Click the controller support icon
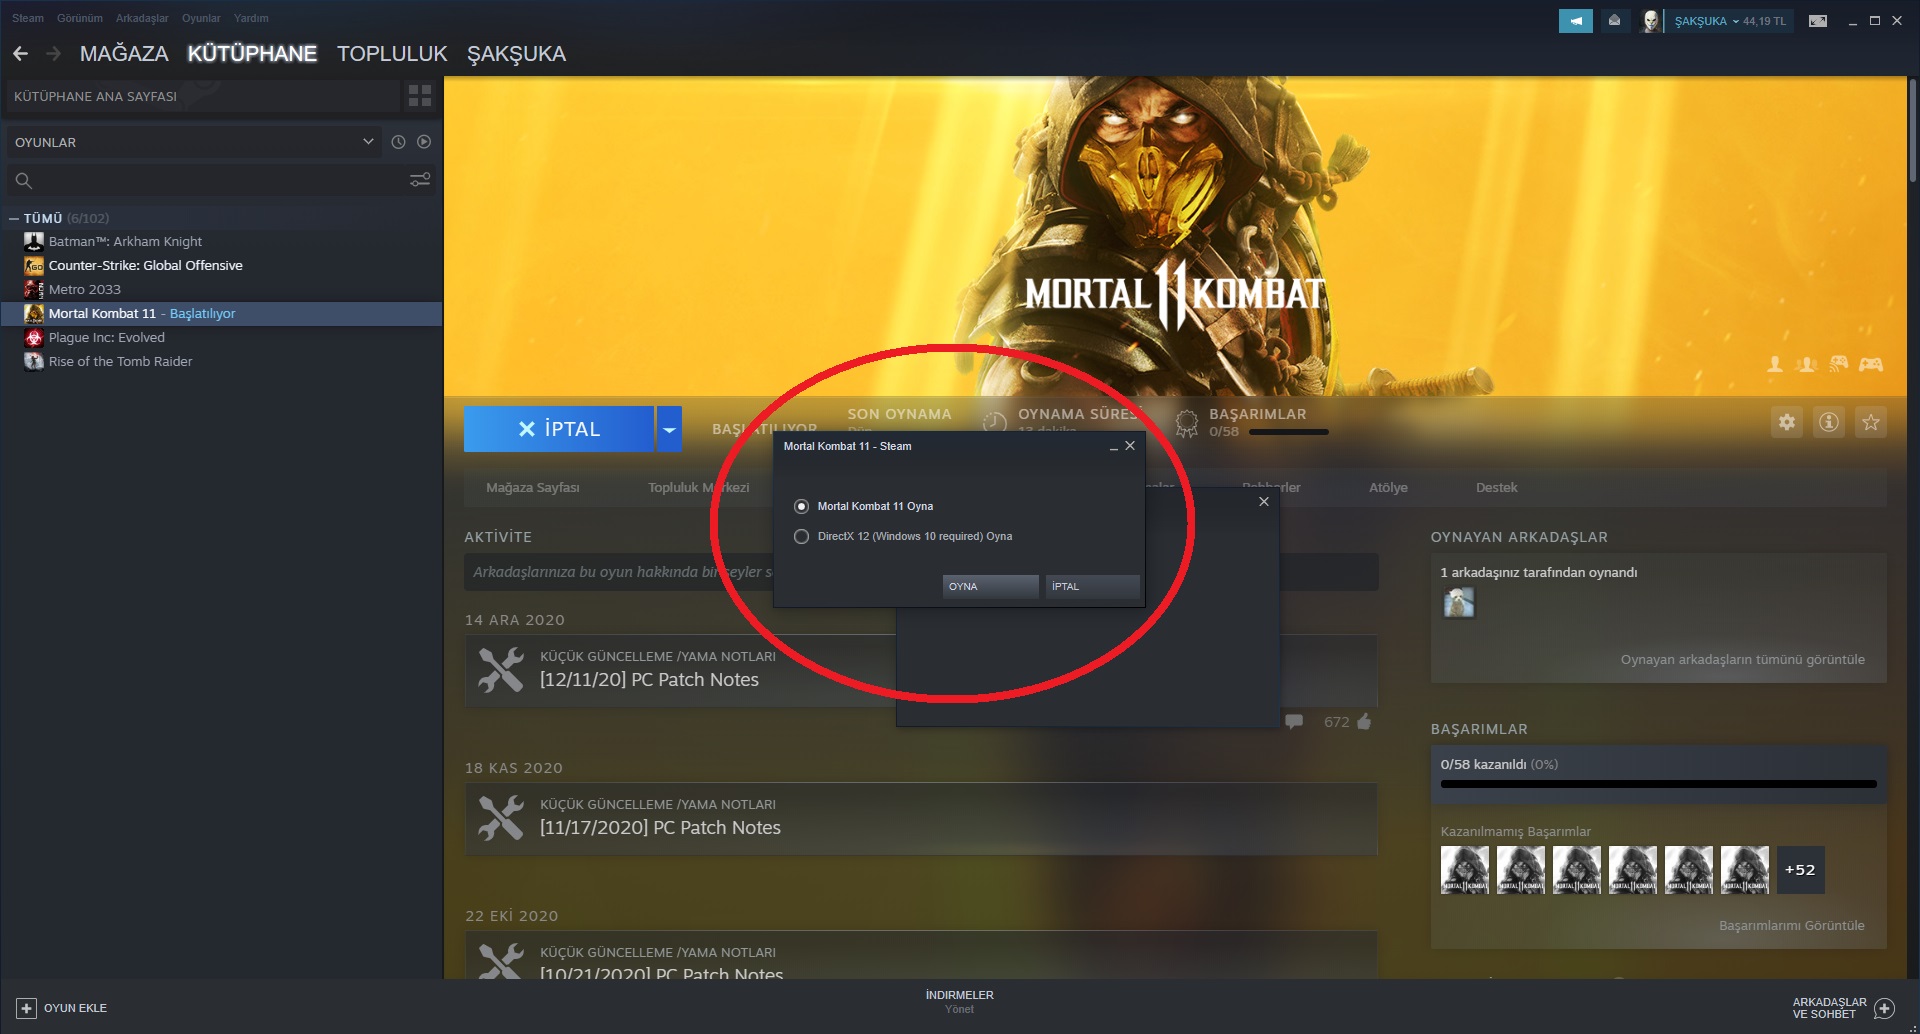Screen dimensions: 1920x1034 click(1871, 364)
